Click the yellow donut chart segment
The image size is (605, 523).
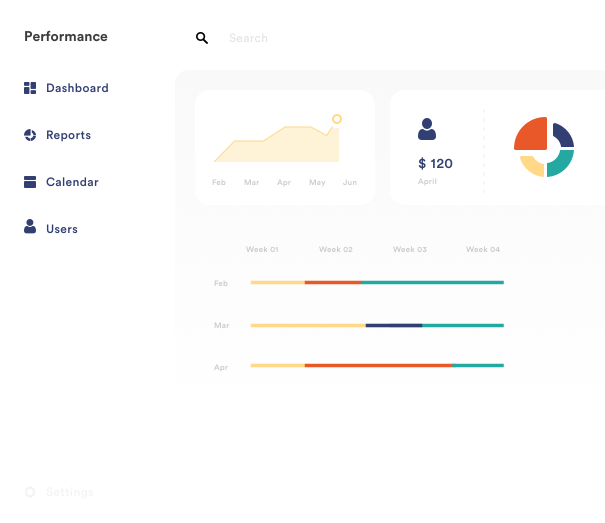[x=532, y=165]
